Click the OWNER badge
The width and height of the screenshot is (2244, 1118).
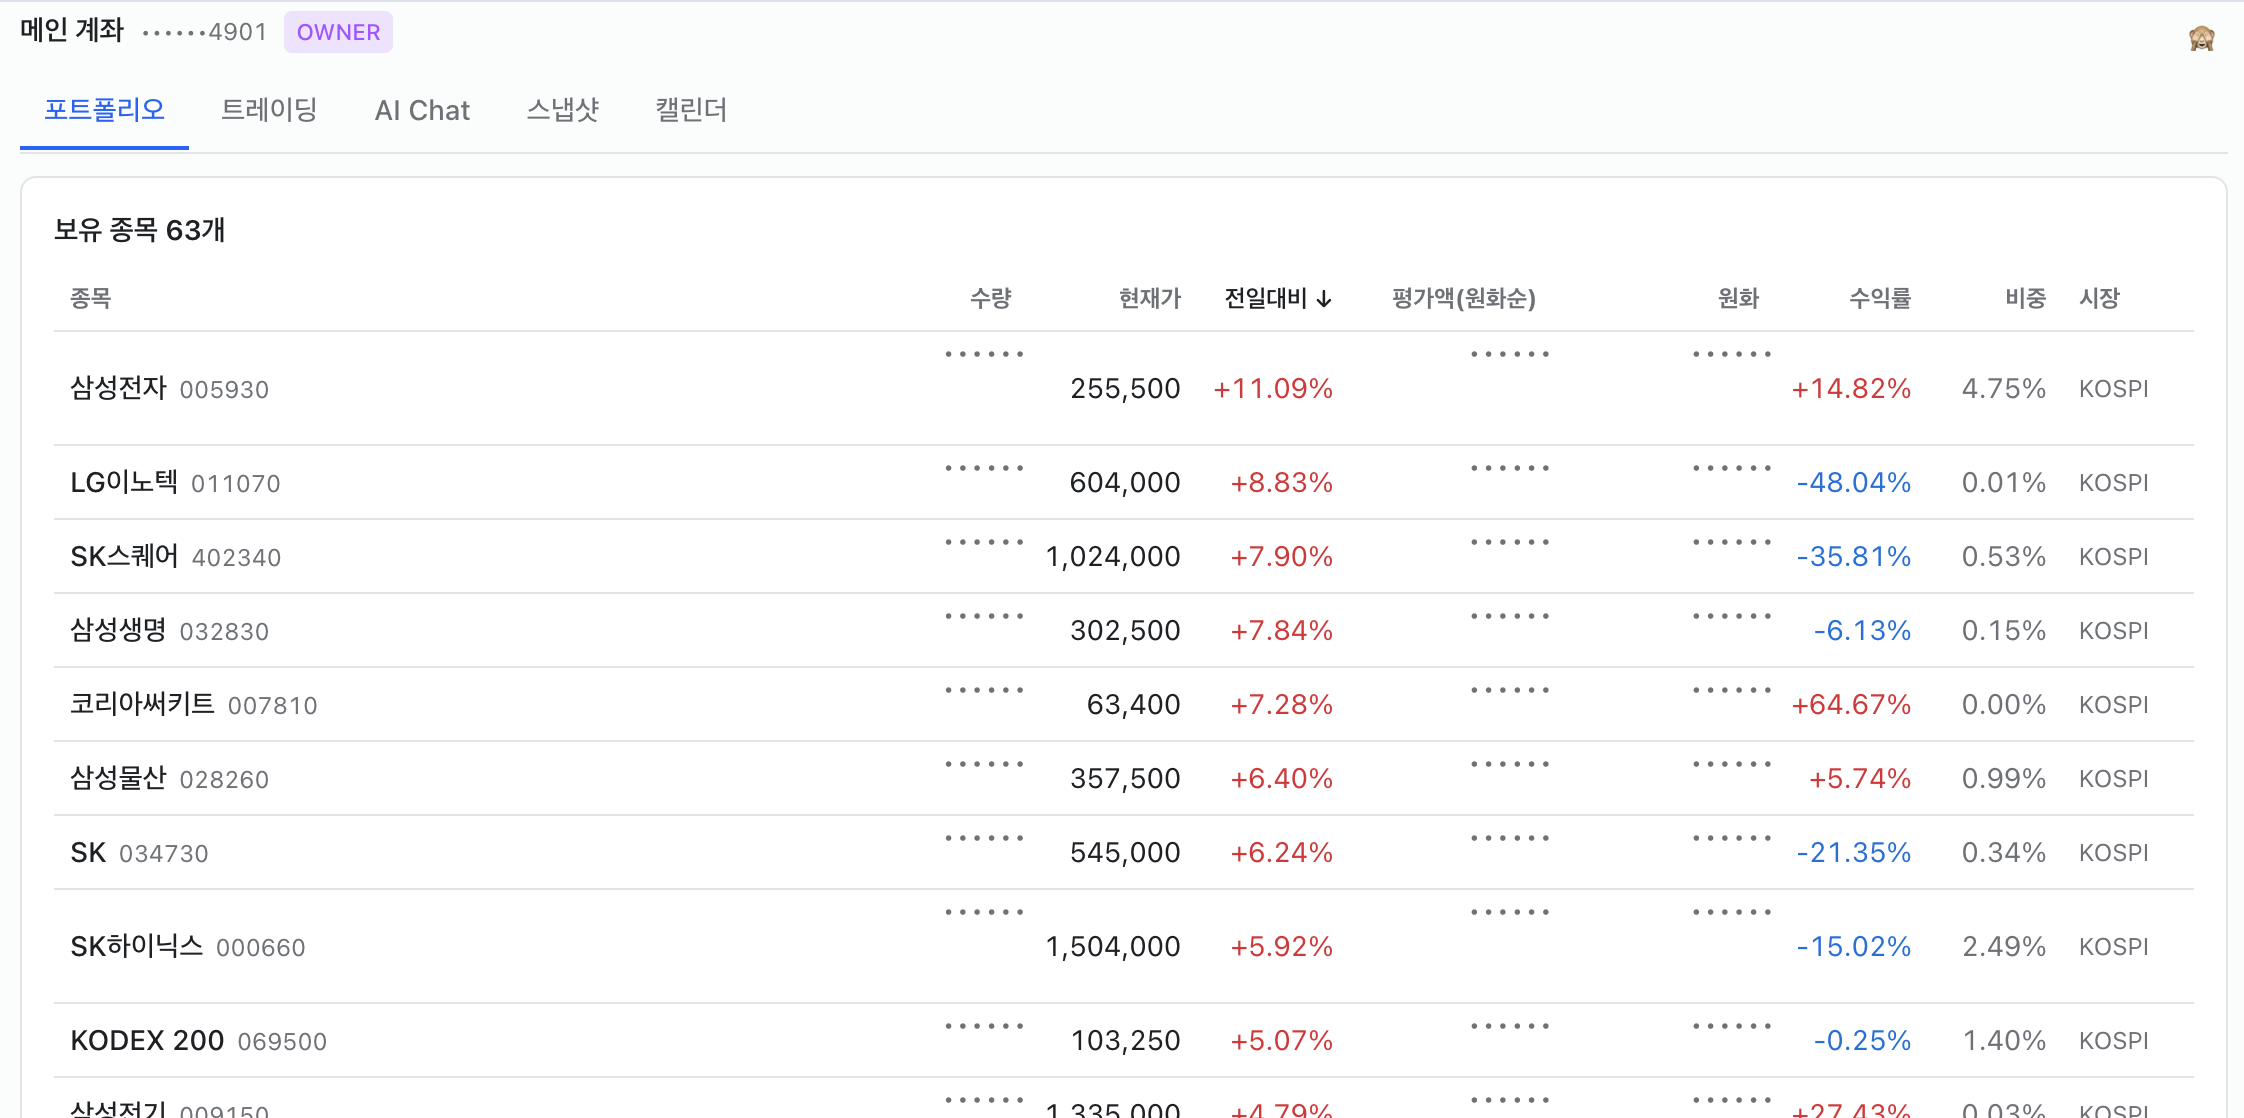click(338, 32)
